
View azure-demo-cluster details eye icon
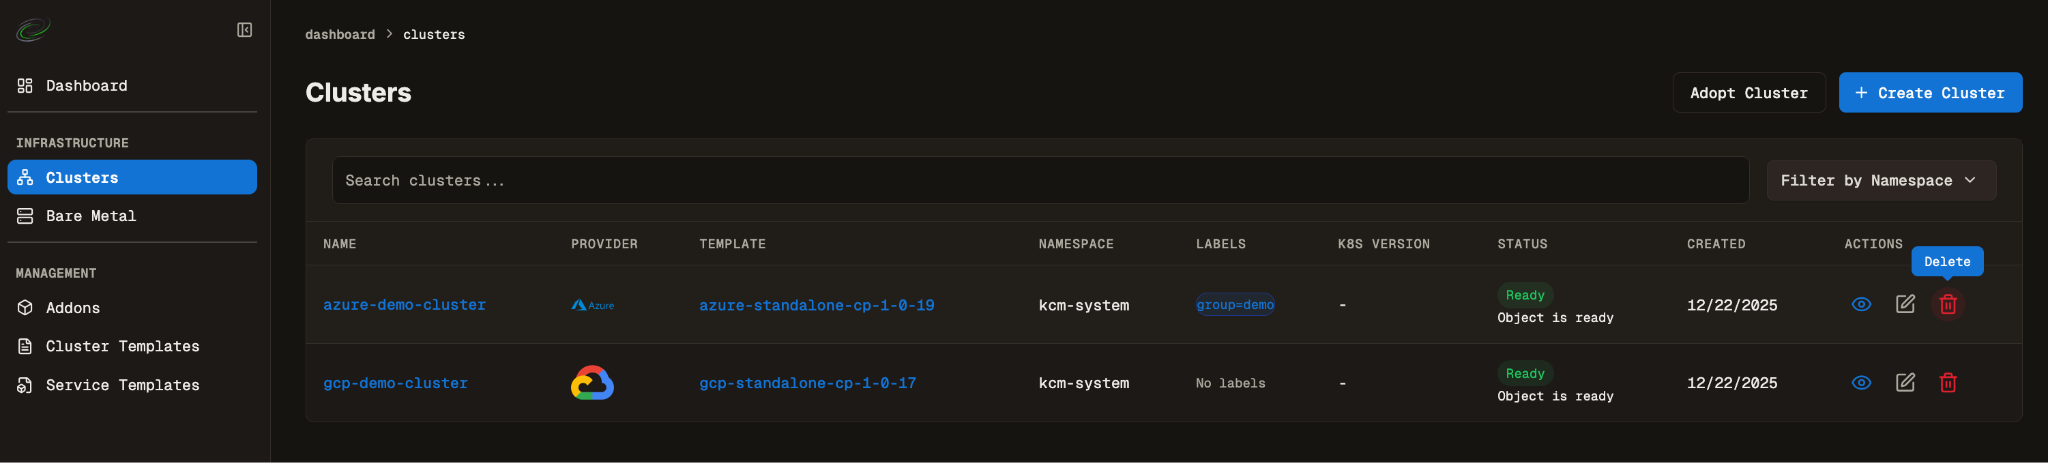coord(1861,304)
